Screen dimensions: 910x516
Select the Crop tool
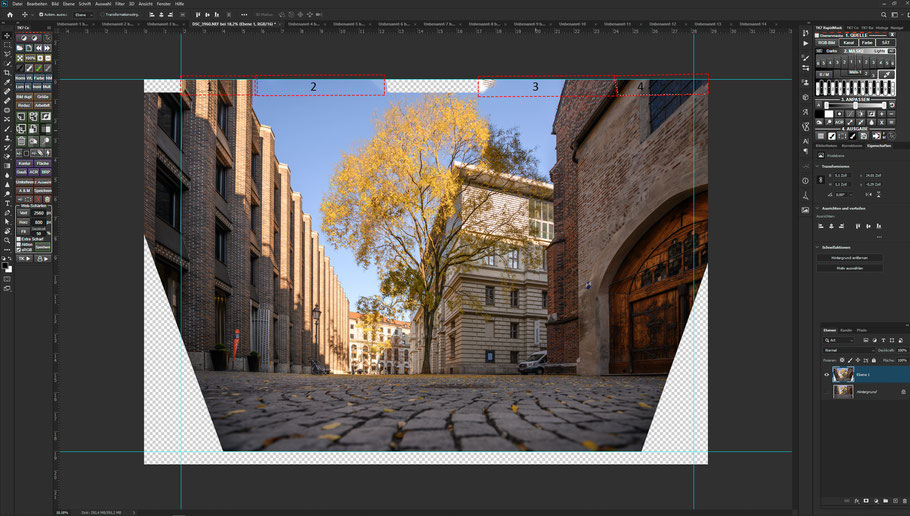7,73
